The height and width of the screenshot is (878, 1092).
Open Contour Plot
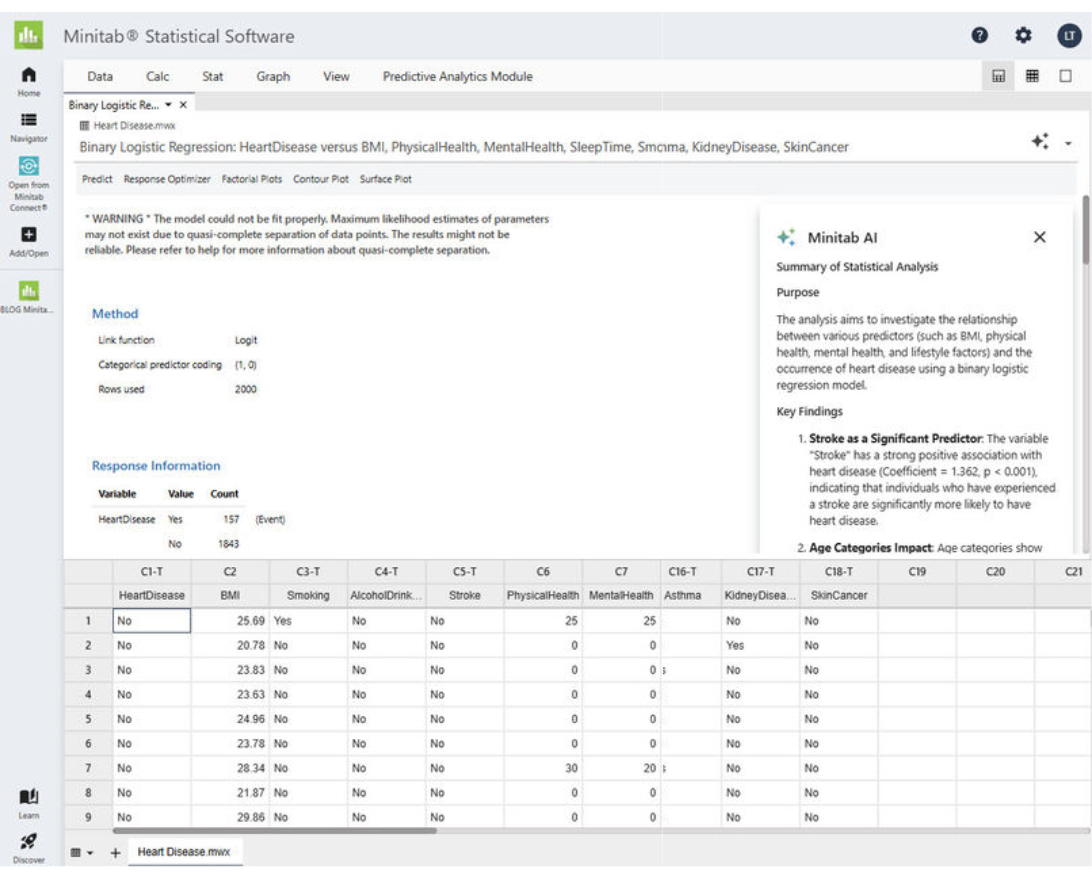point(320,179)
